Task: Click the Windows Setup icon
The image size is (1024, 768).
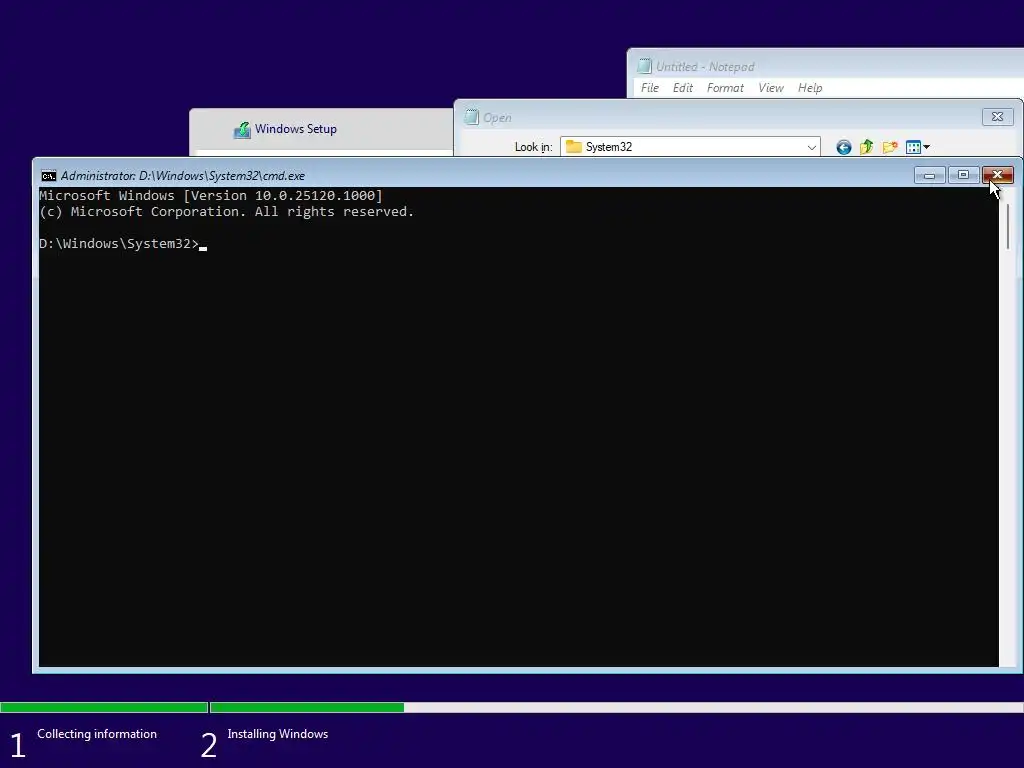Action: (x=242, y=129)
